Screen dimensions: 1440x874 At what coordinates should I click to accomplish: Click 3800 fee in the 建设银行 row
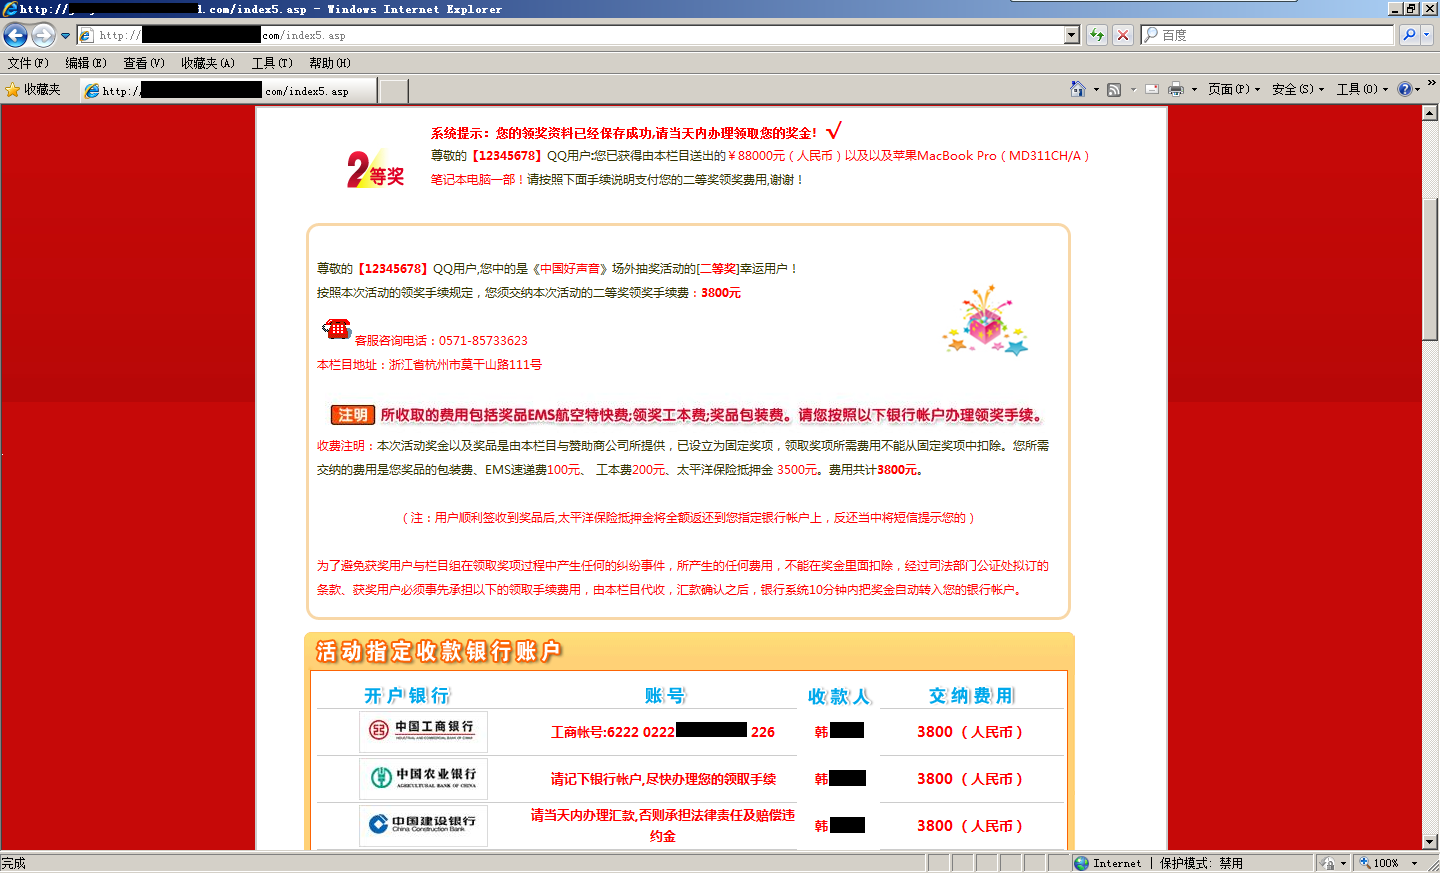point(970,826)
